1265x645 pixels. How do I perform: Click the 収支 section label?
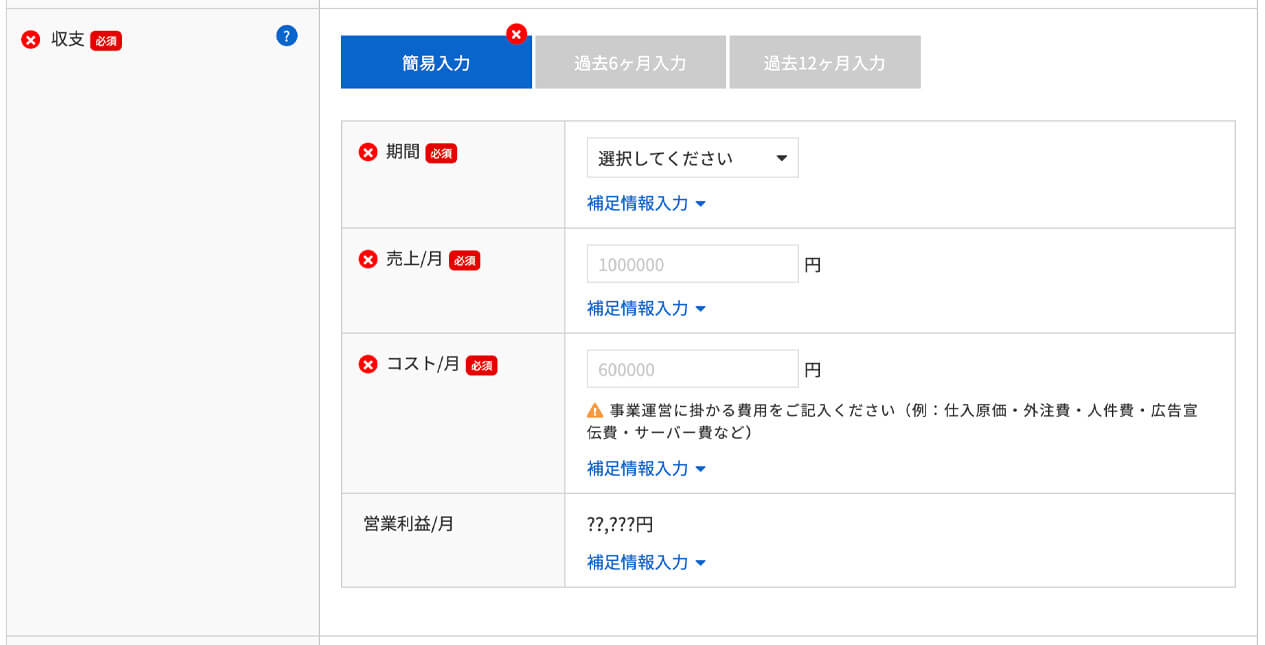click(x=68, y=40)
